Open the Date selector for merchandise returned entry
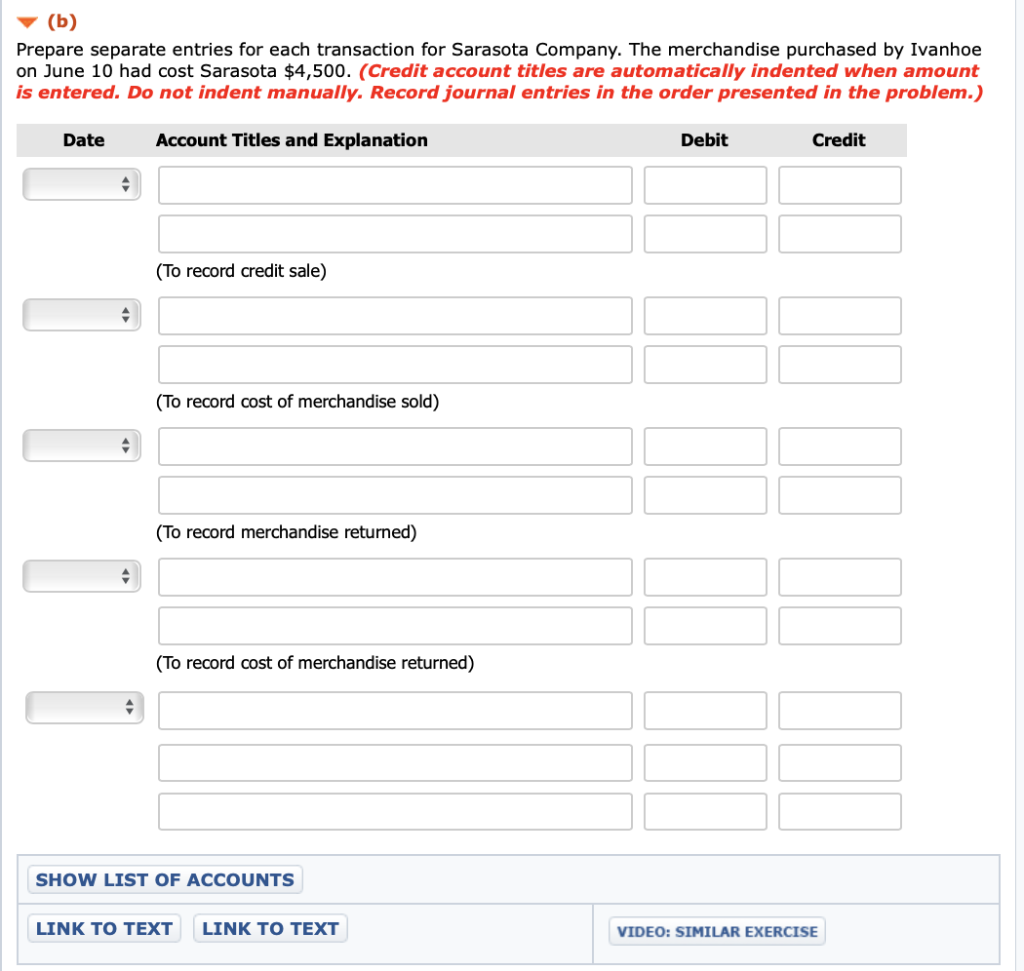This screenshot has width=1024, height=971. 81,446
